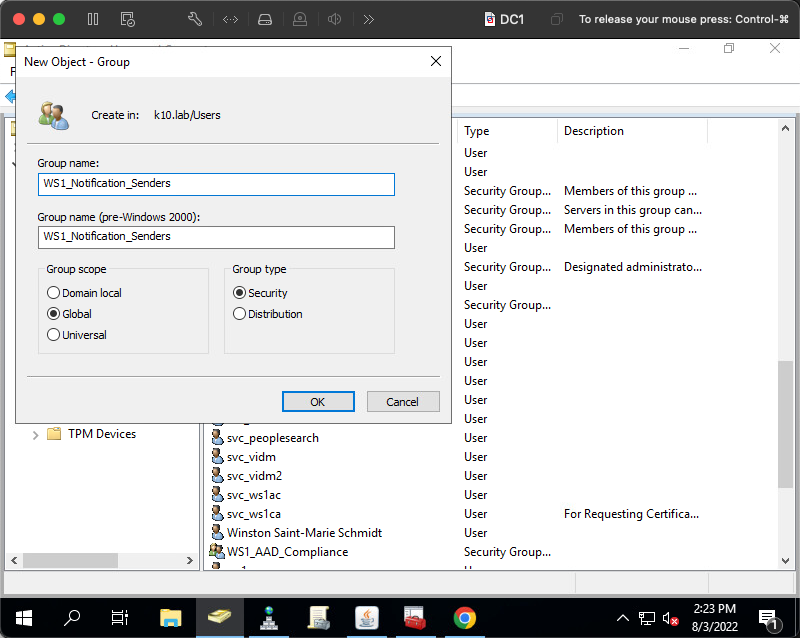
Task: Choose the Universal group scope
Action: pyautogui.click(x=54, y=335)
